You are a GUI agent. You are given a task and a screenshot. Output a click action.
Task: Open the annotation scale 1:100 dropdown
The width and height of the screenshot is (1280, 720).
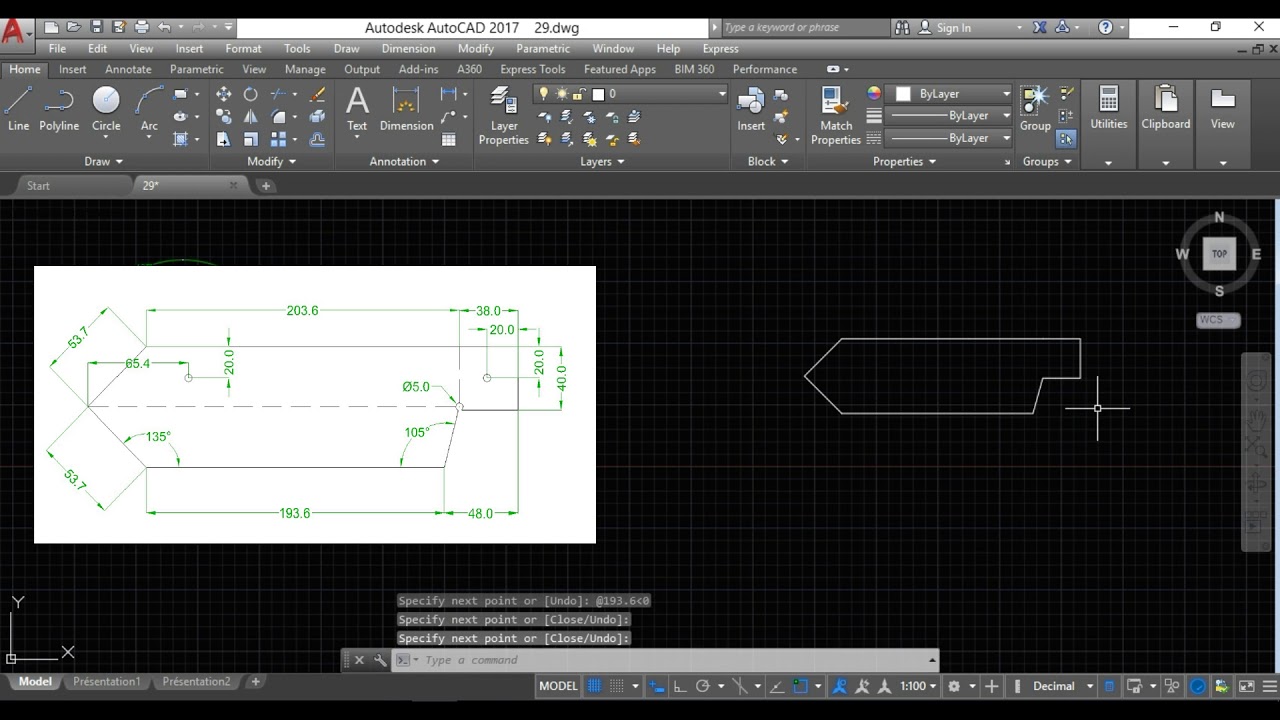click(918, 686)
